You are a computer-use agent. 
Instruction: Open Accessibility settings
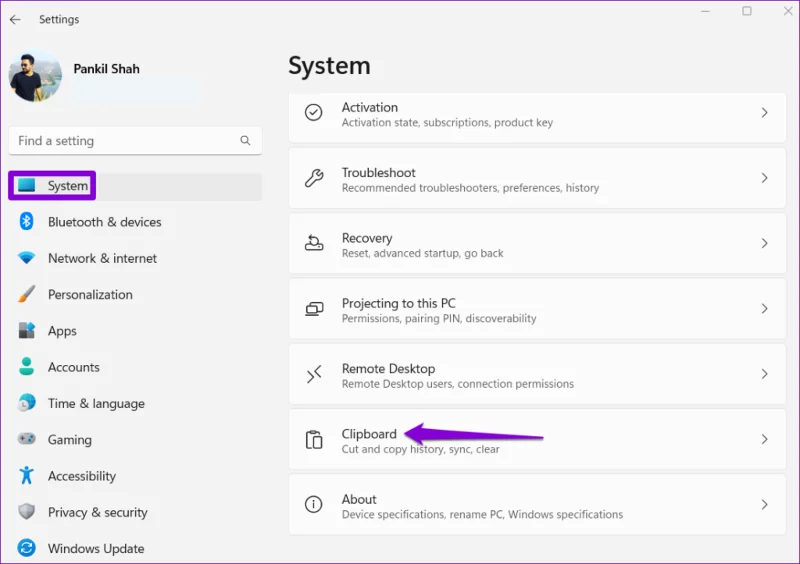click(135, 476)
